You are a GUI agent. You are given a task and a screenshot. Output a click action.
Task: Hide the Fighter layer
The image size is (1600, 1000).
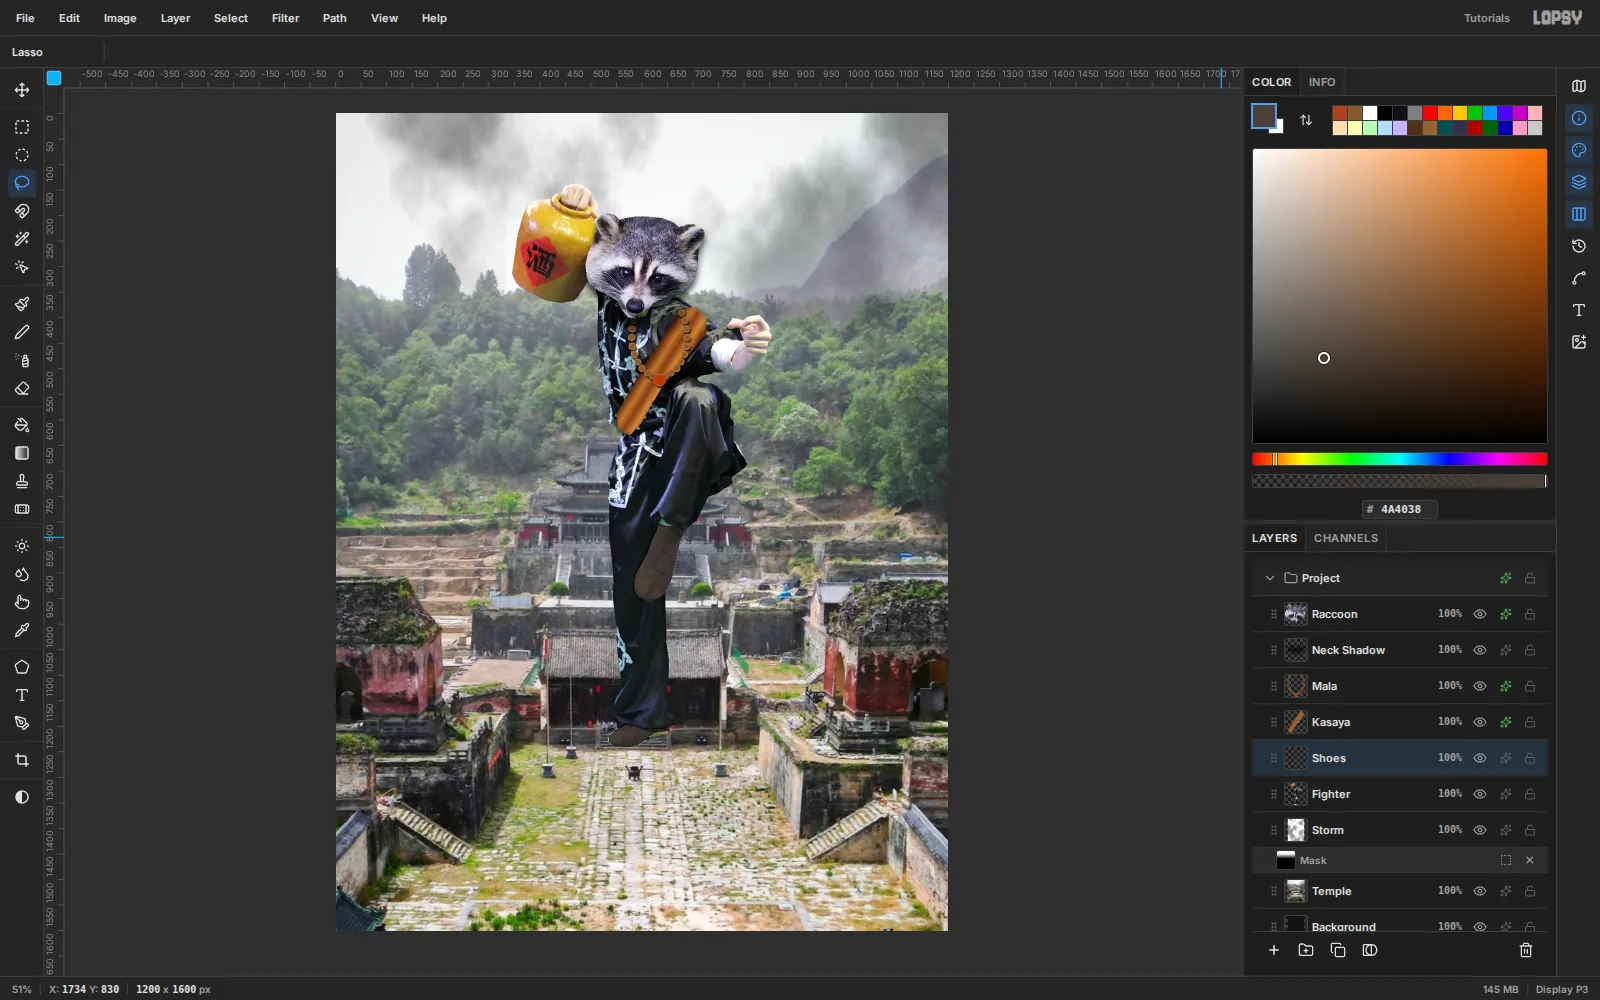1480,794
